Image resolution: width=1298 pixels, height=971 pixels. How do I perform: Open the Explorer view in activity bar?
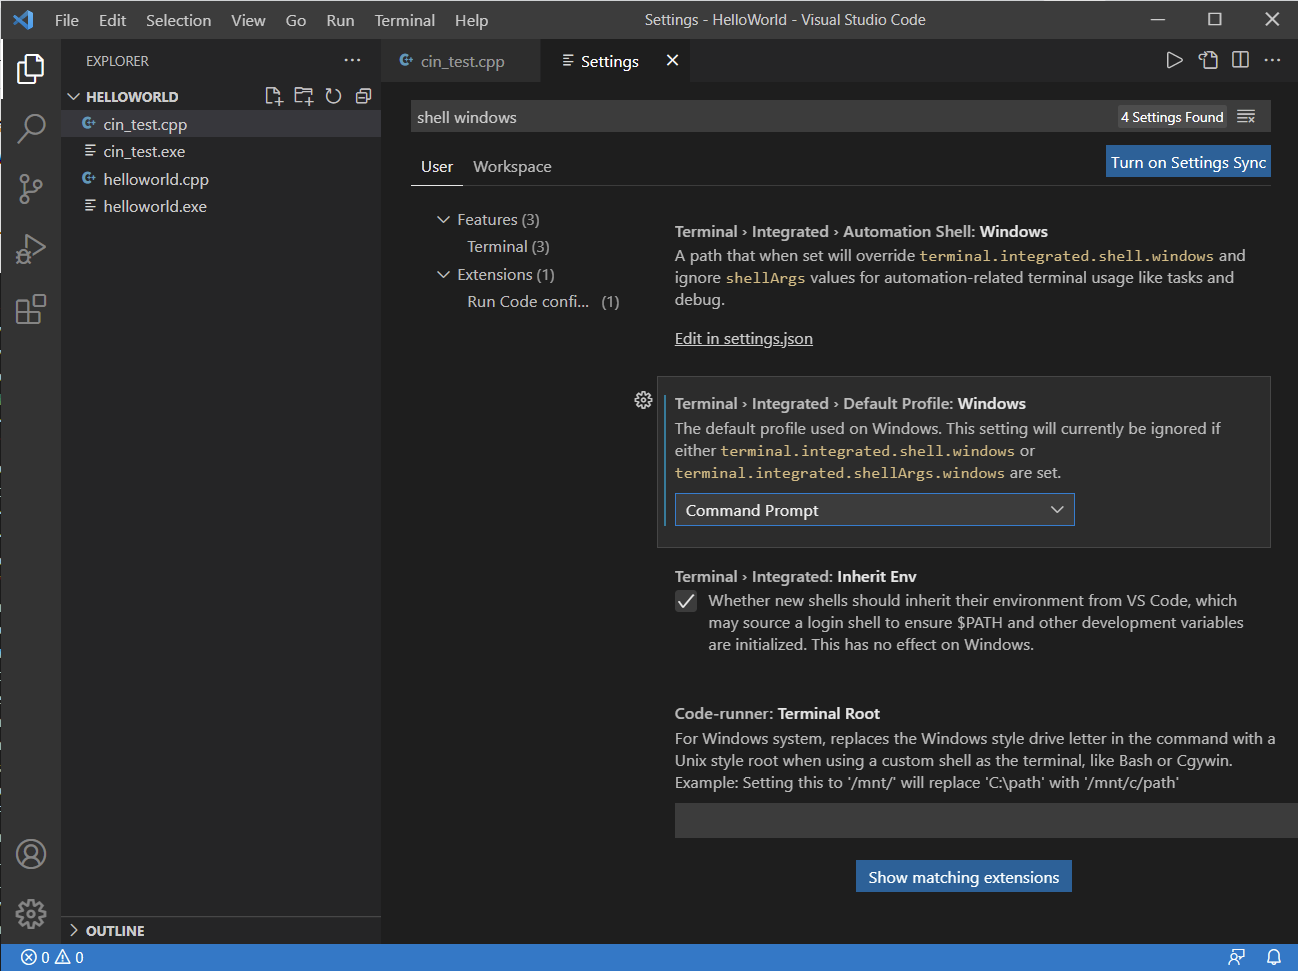pos(31,69)
